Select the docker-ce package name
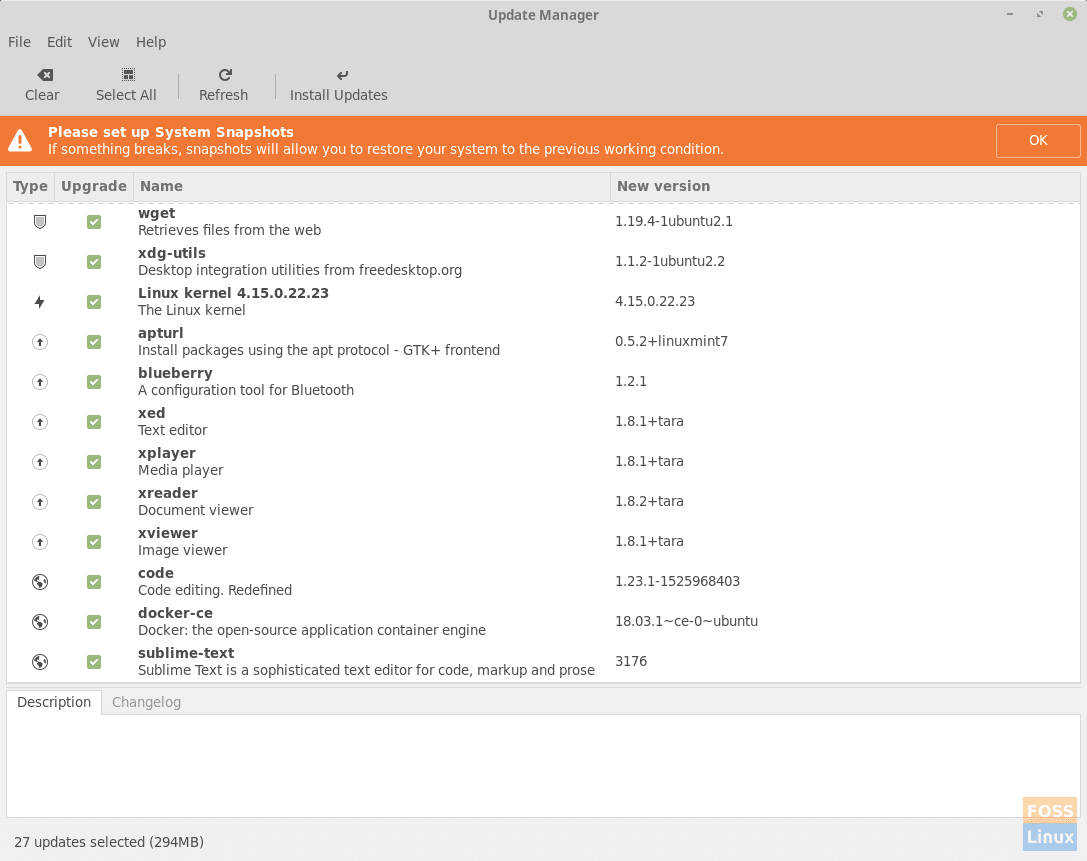 [175, 614]
